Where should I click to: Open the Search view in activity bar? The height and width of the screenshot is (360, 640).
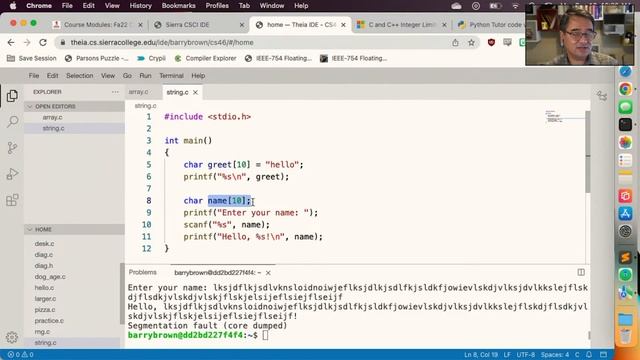[12, 122]
